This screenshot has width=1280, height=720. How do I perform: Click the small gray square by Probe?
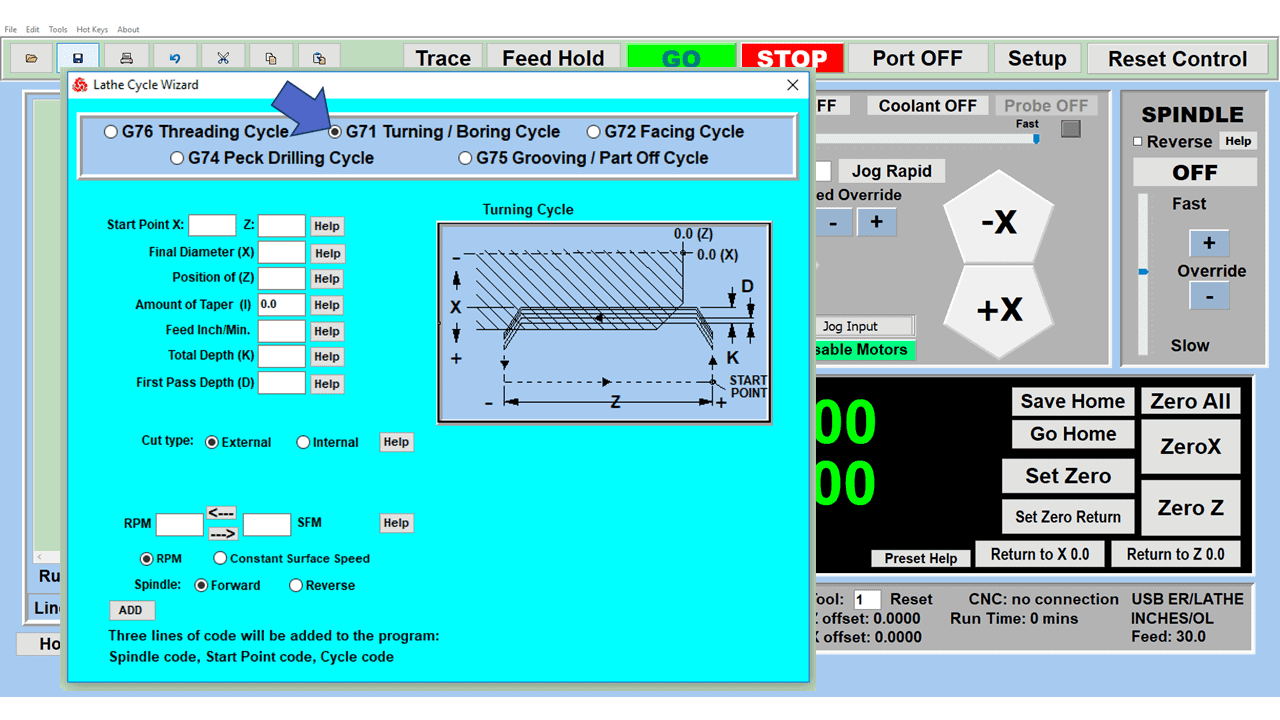coord(1071,128)
